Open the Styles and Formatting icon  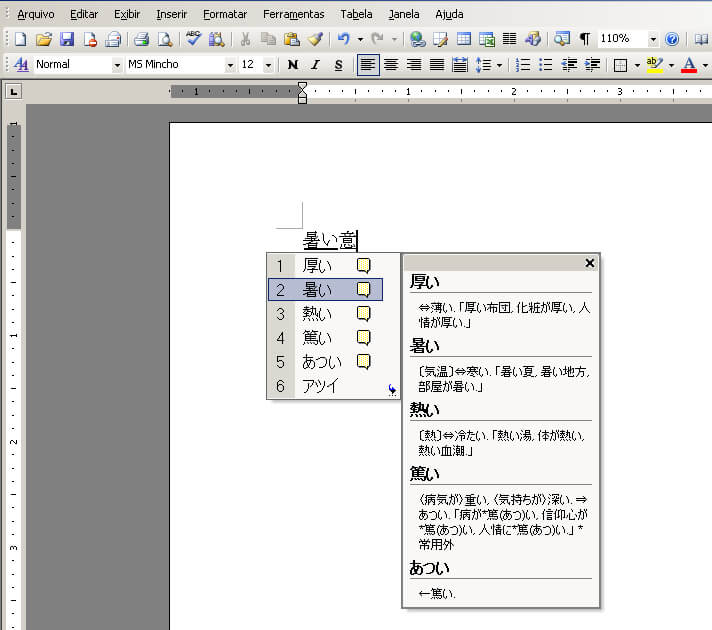pos(21,64)
